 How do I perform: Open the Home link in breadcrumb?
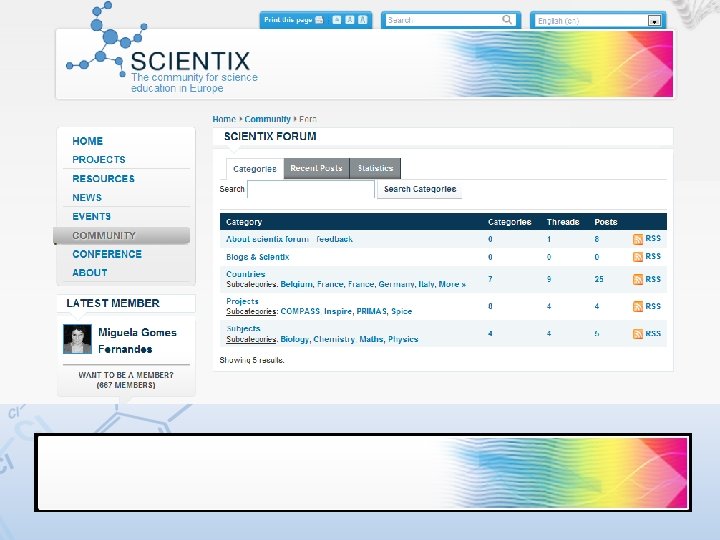[224, 119]
